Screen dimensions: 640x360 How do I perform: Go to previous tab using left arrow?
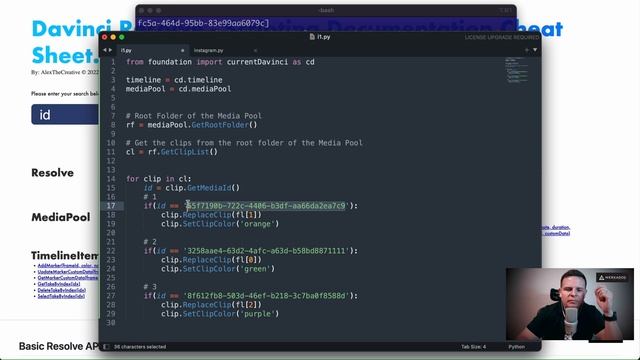coord(105,50)
